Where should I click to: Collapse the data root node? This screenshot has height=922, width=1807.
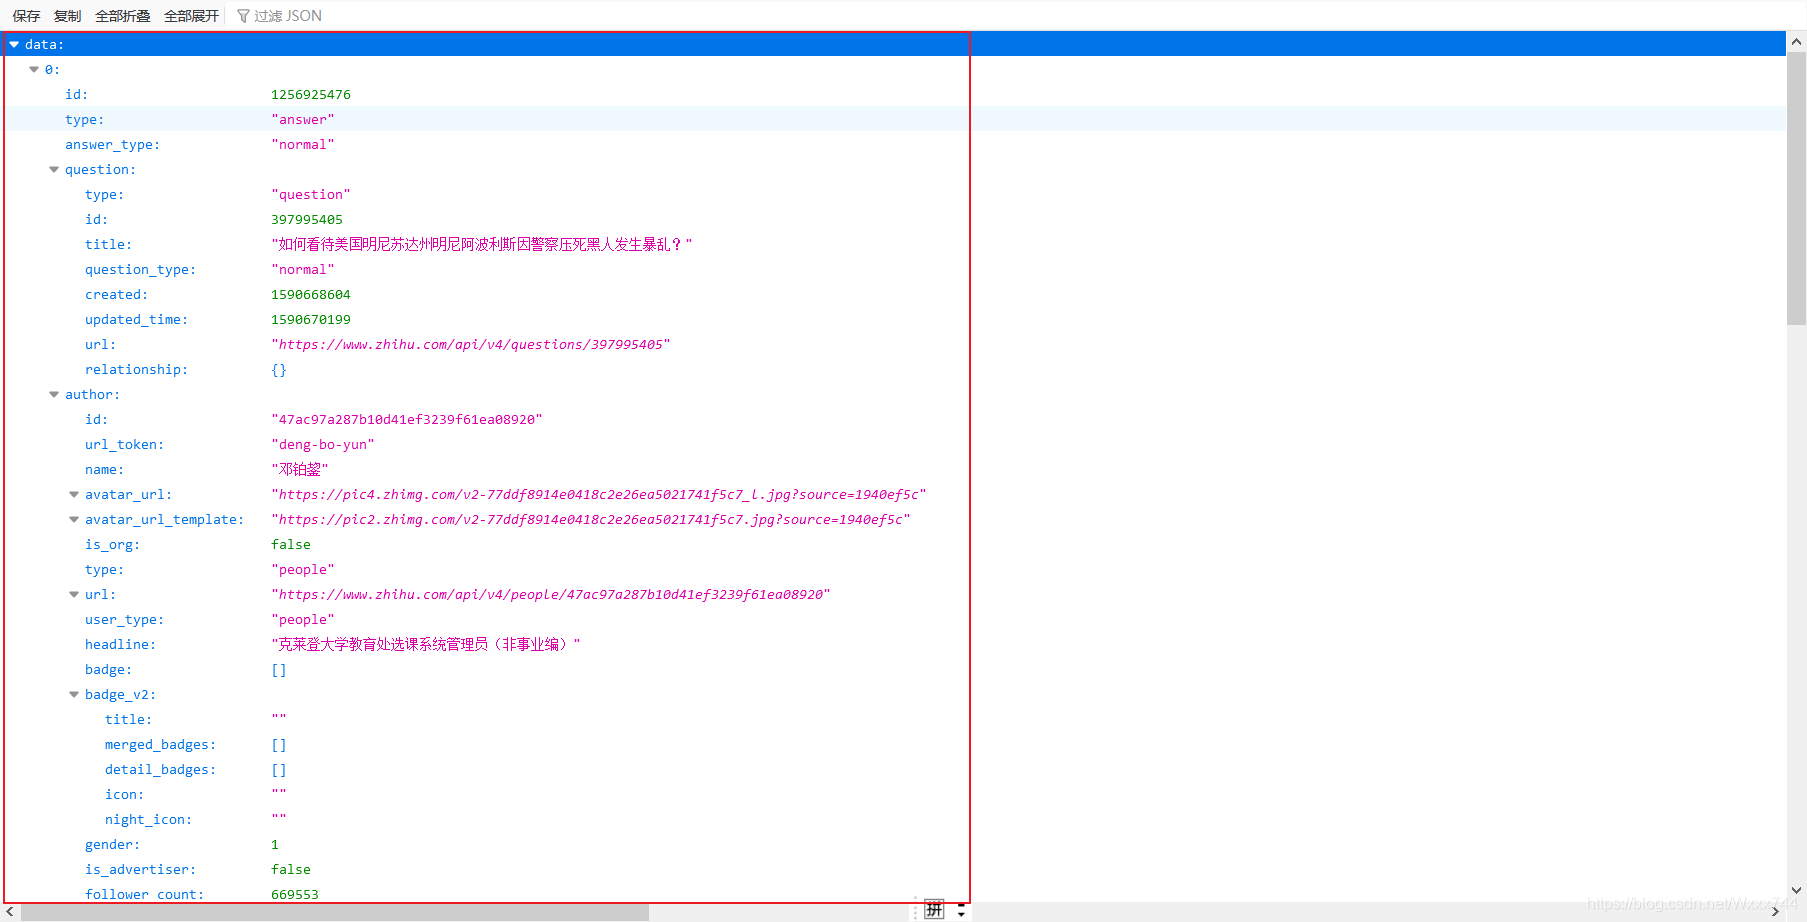[14, 44]
